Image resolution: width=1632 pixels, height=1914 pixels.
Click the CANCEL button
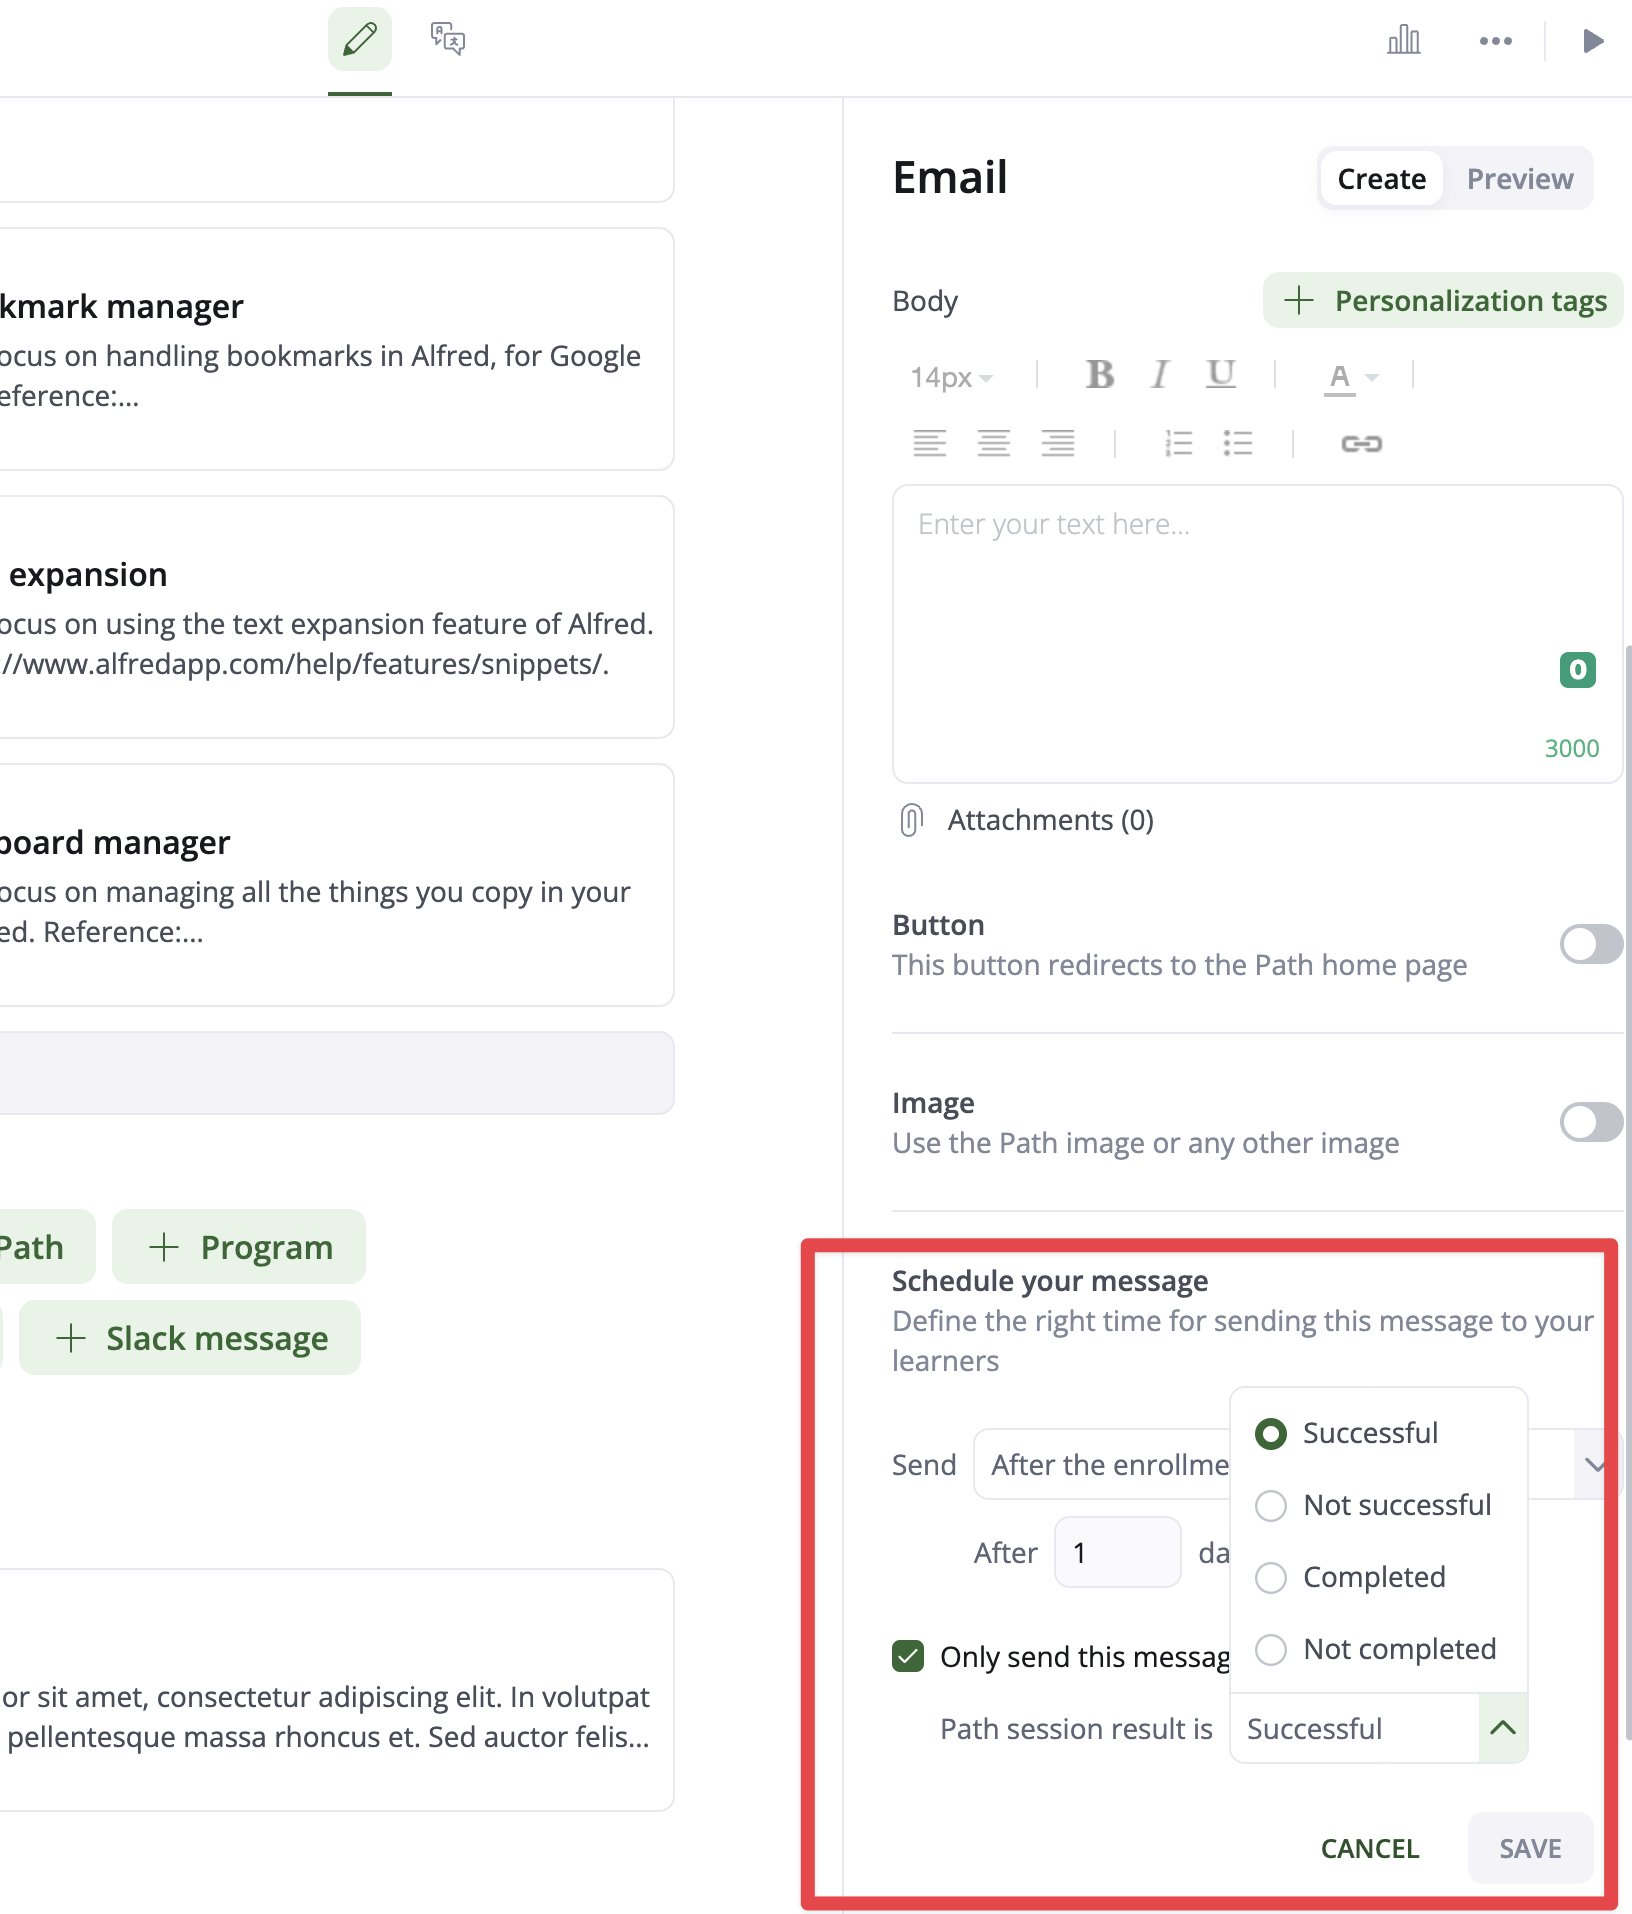pos(1369,1848)
